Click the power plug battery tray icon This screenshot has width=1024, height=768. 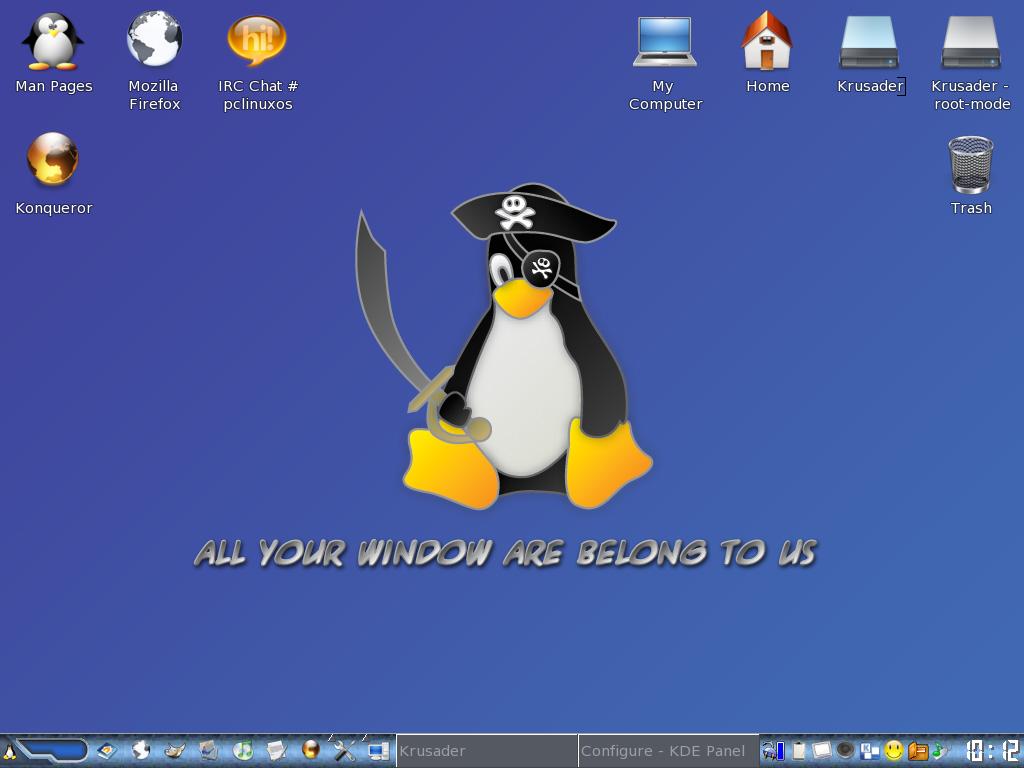[773, 751]
